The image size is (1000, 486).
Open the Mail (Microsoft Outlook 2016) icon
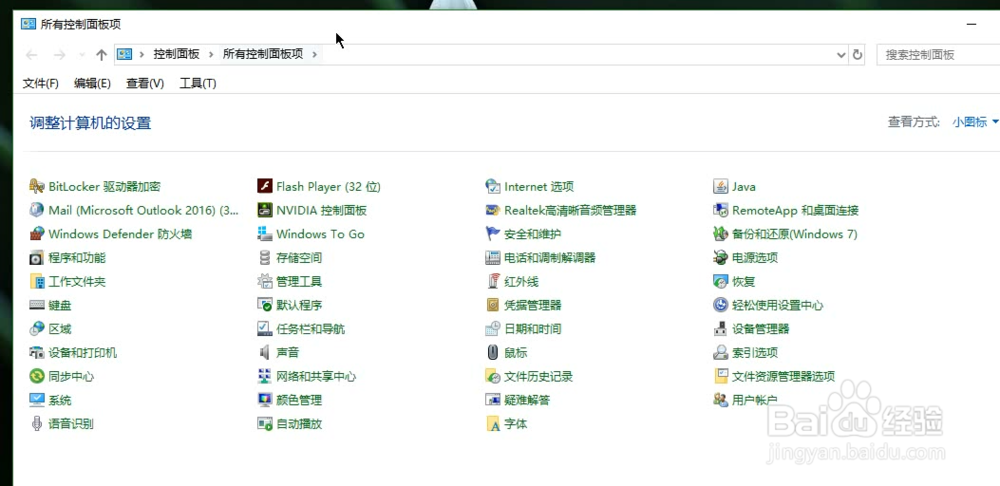pos(37,210)
